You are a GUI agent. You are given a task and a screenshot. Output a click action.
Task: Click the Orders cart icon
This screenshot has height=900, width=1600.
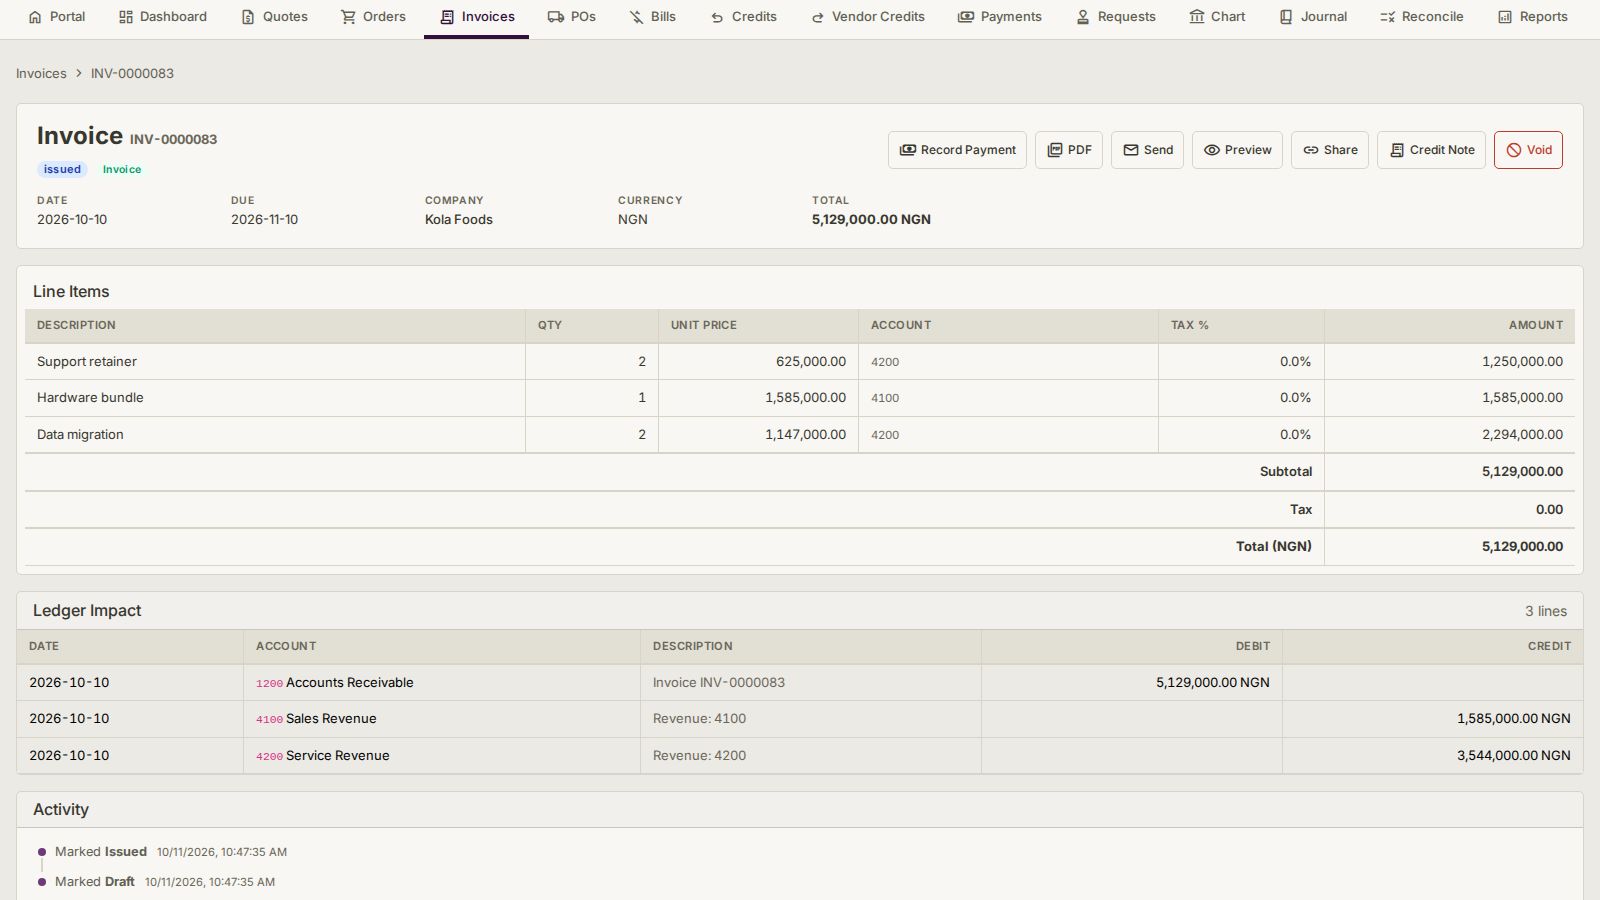348,17
